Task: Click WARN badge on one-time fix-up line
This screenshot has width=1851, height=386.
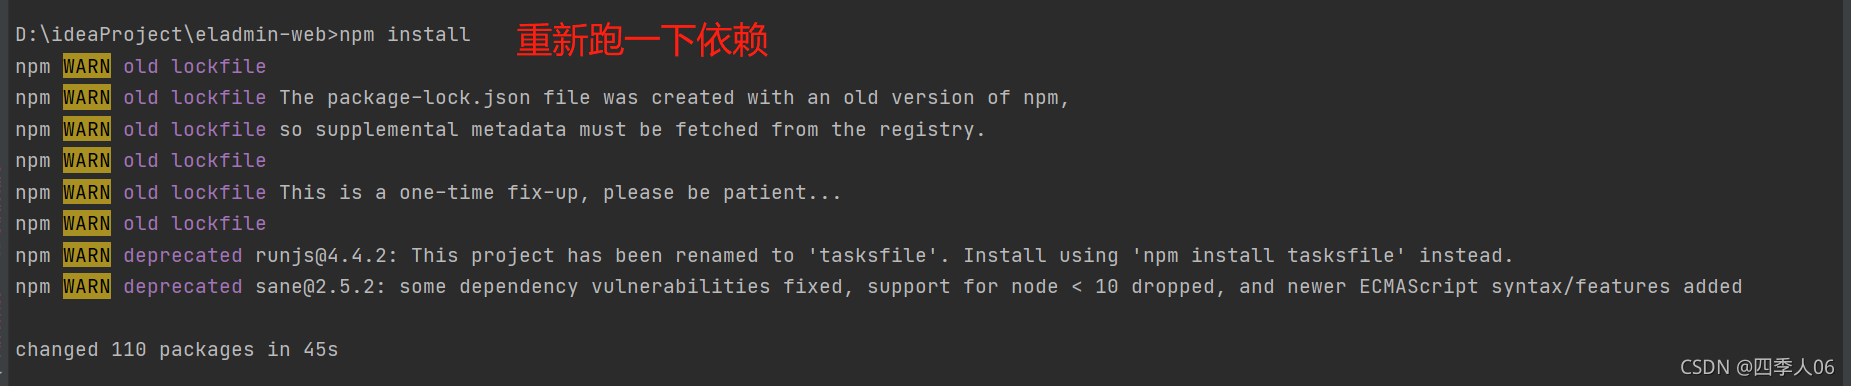Action: point(87,192)
